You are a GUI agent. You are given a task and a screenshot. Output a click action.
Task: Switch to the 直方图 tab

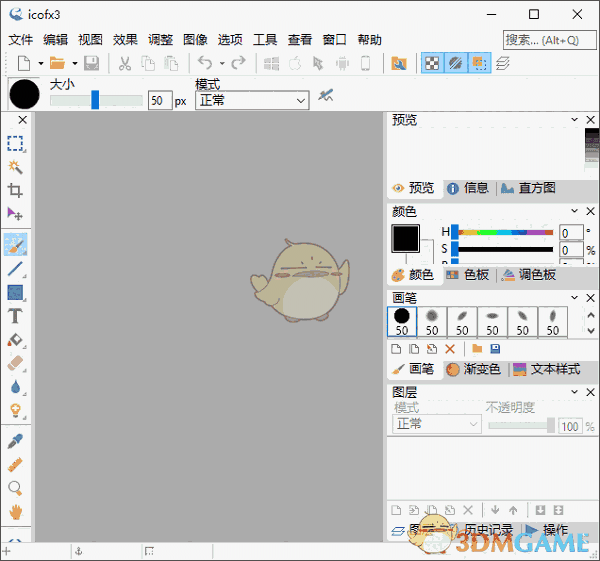(x=528, y=188)
